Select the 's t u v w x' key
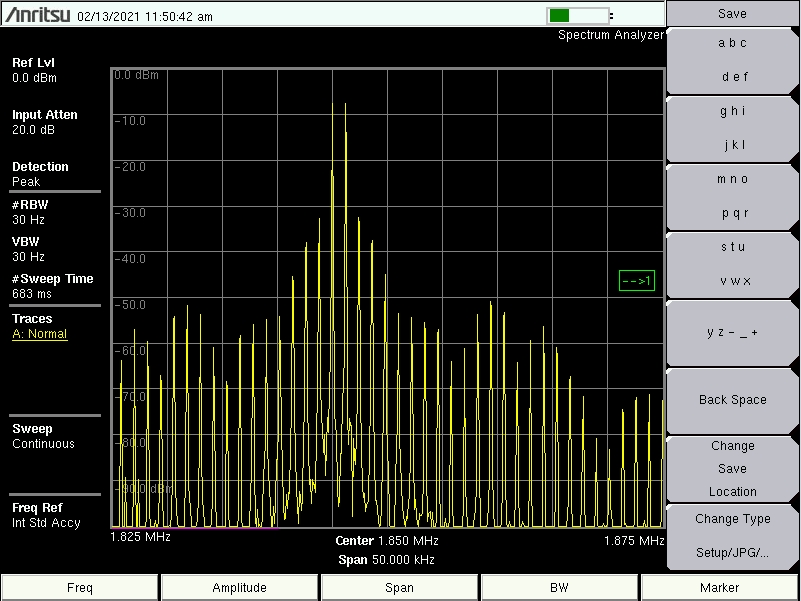801x601 pixels. (x=732, y=264)
